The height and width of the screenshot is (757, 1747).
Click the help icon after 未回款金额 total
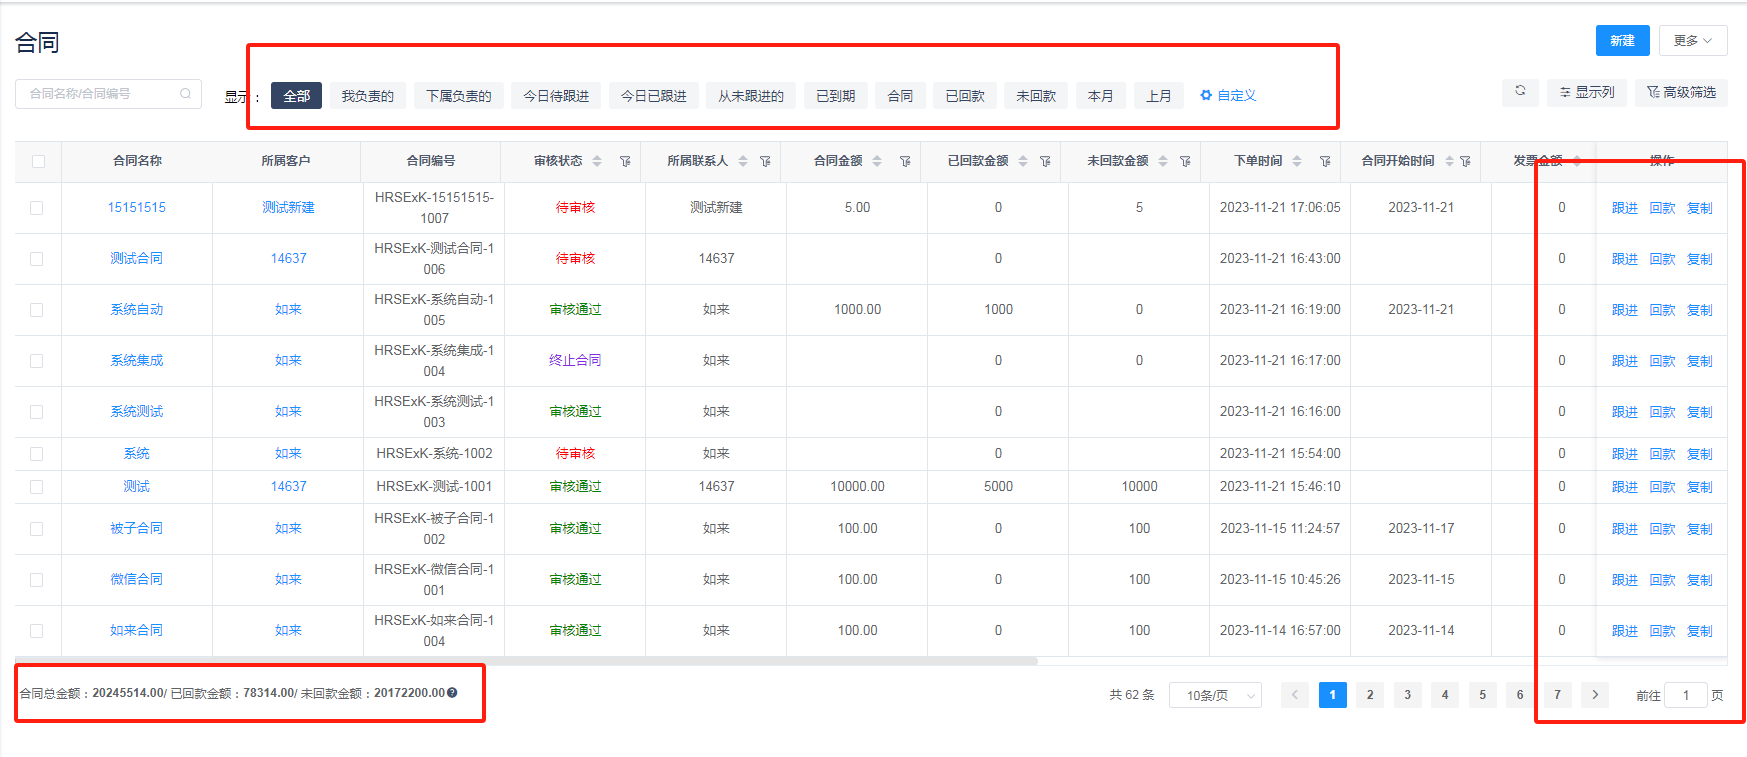point(452,693)
